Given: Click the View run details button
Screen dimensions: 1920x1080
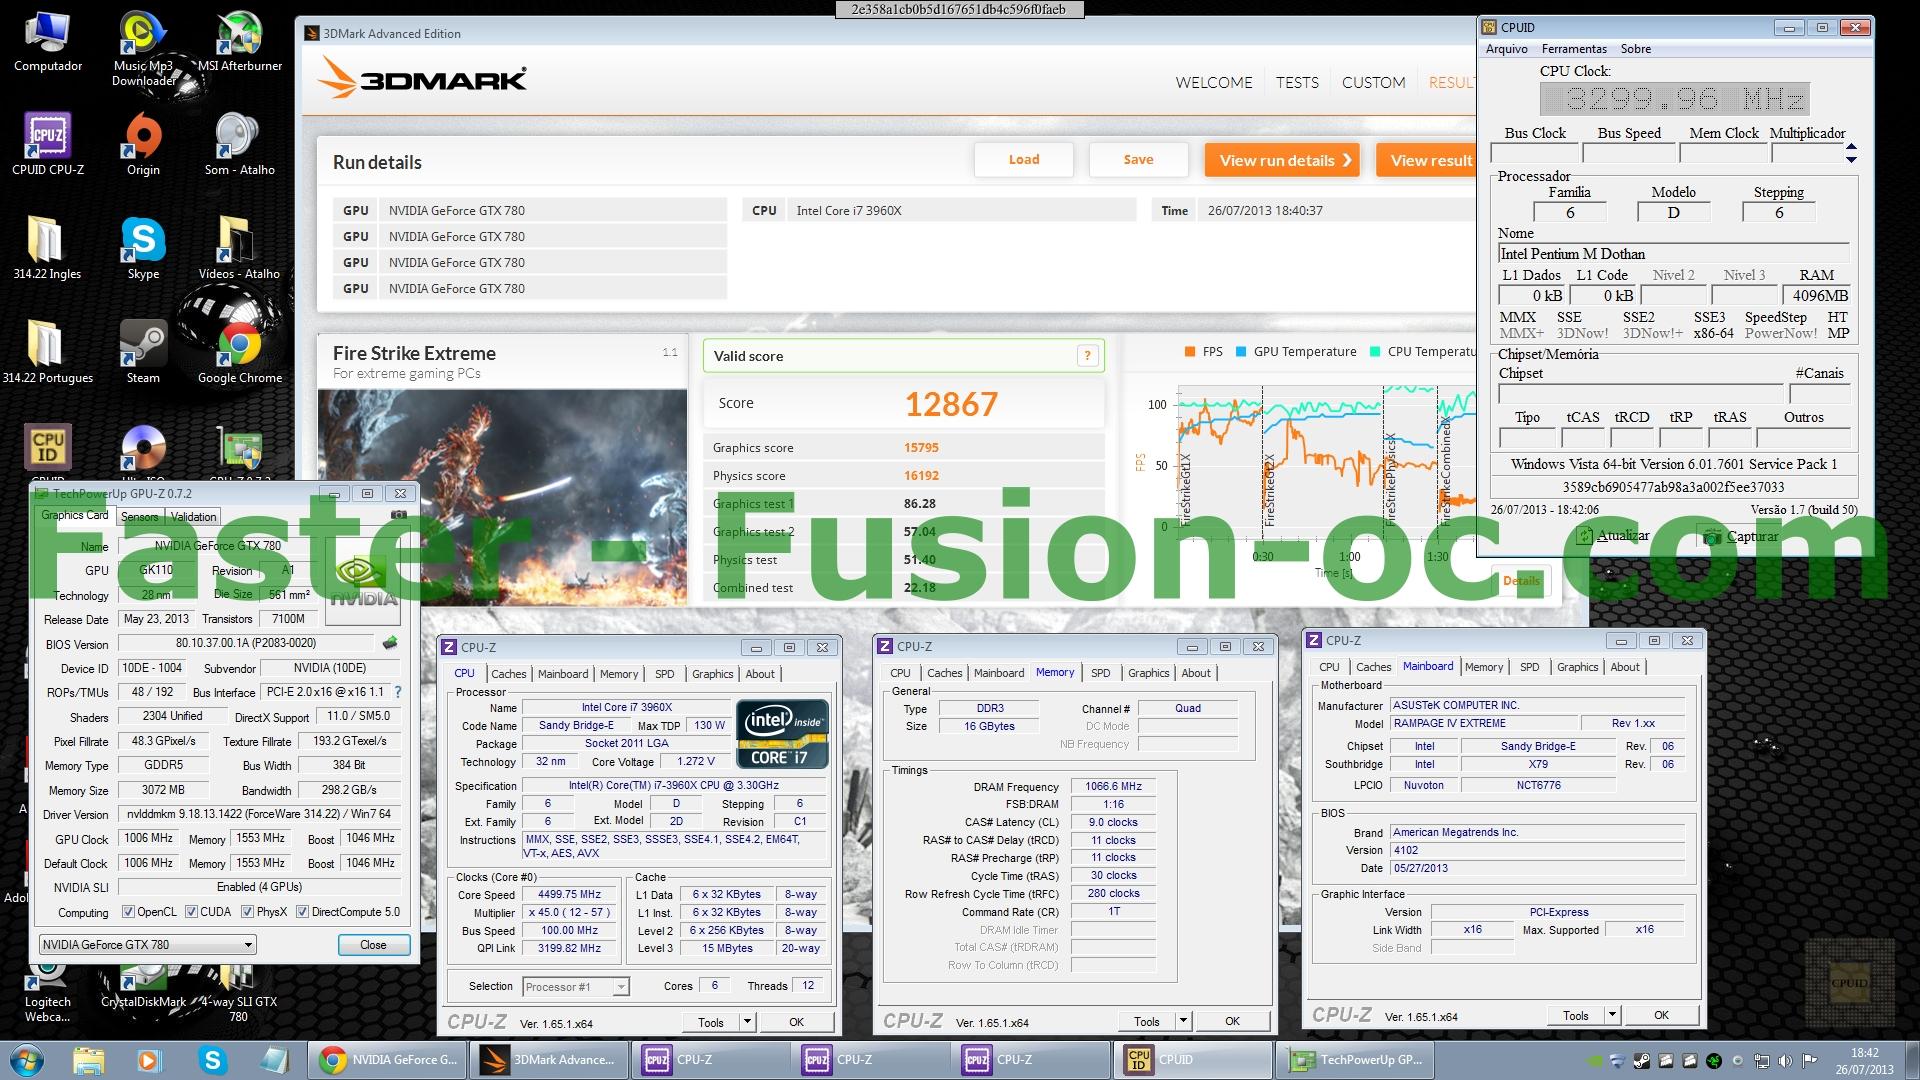Looking at the screenshot, I should coord(1284,160).
